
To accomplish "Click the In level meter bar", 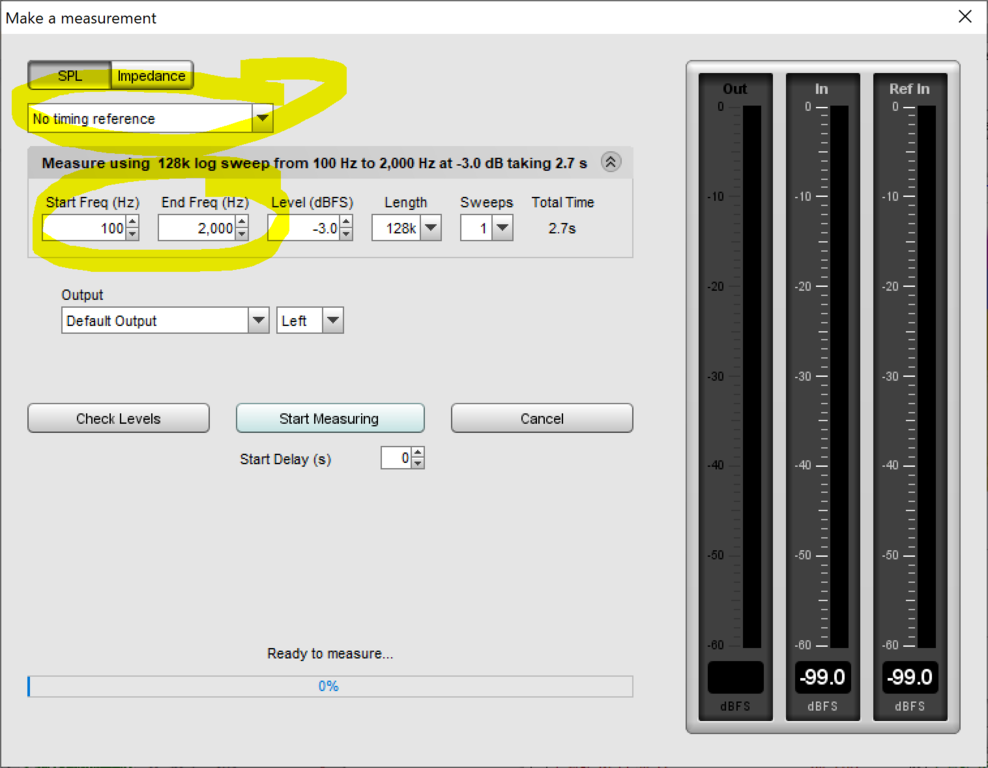I will 839,377.
